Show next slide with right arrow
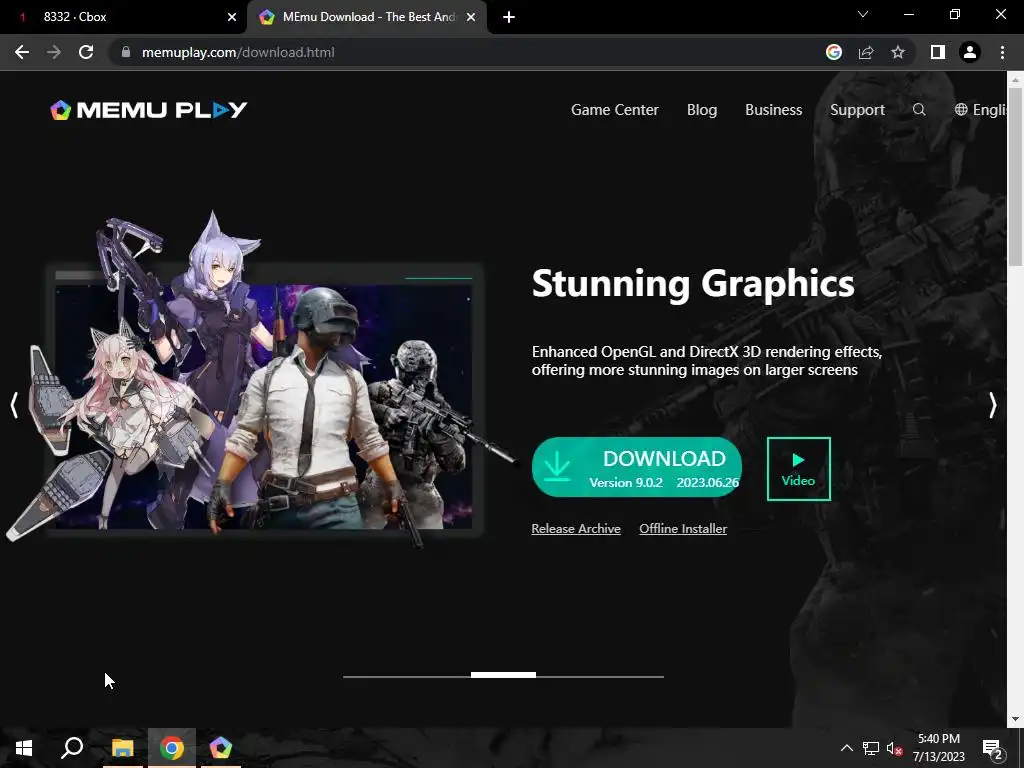Screen dimensions: 1024x768 tap(993, 405)
